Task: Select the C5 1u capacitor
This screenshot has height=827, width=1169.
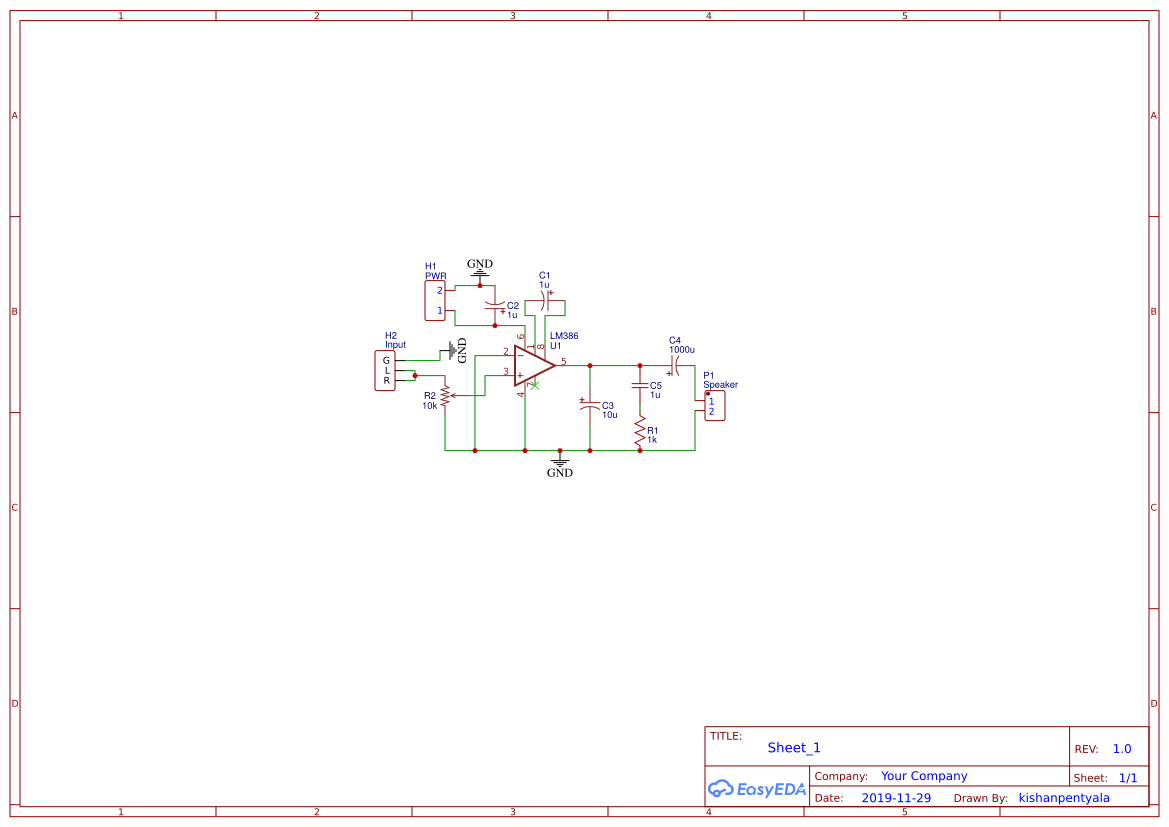Action: click(639, 387)
